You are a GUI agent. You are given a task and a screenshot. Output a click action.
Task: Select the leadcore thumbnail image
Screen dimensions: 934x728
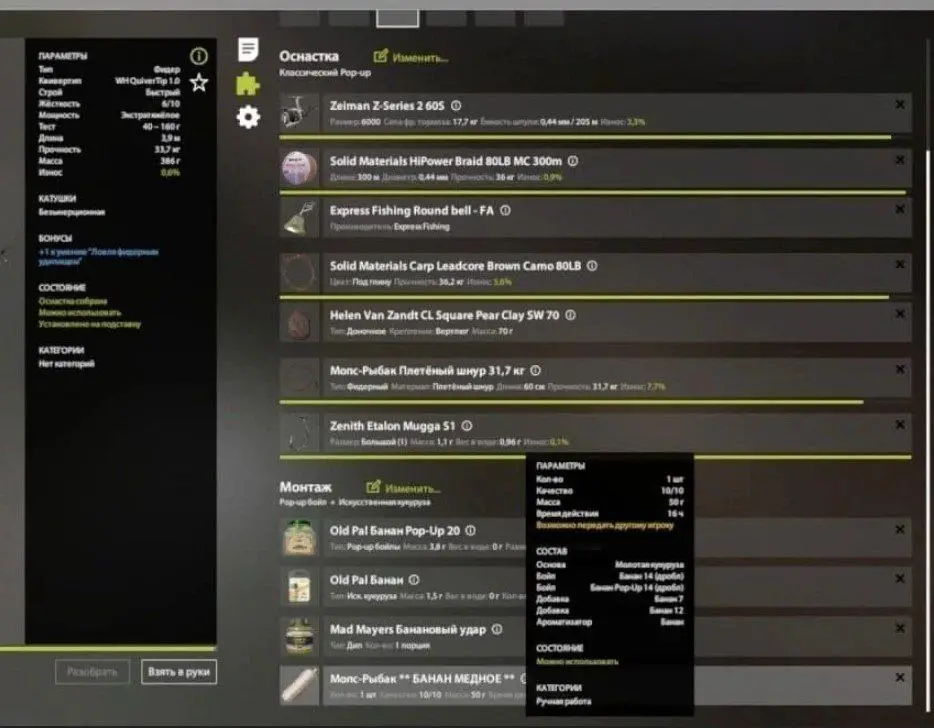click(x=299, y=273)
